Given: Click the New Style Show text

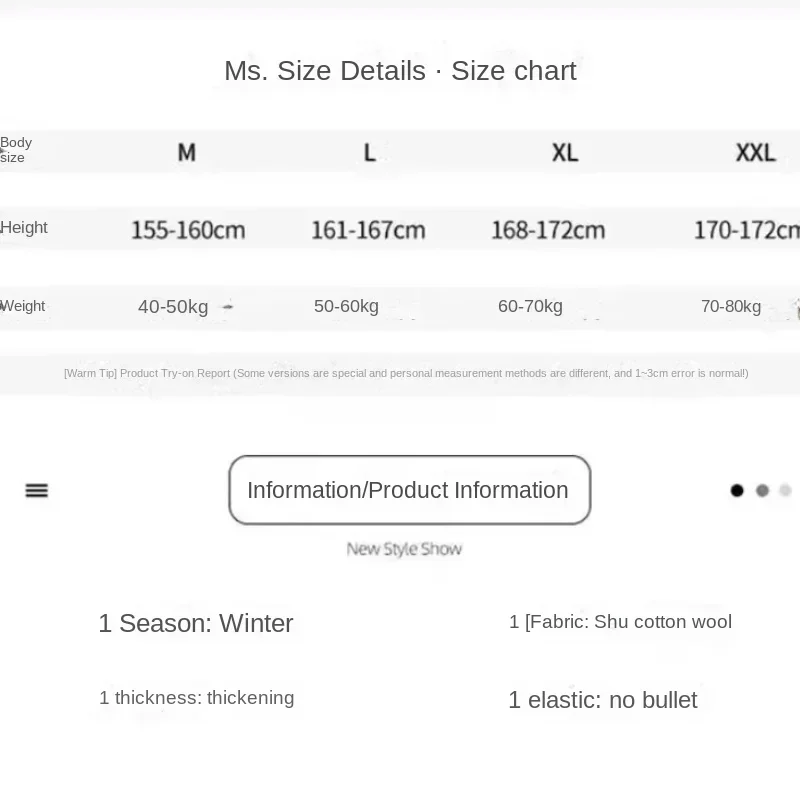Looking at the screenshot, I should (x=404, y=549).
